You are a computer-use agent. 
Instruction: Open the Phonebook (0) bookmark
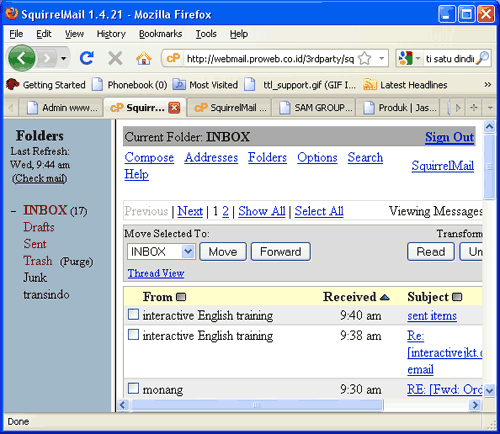tap(130, 85)
